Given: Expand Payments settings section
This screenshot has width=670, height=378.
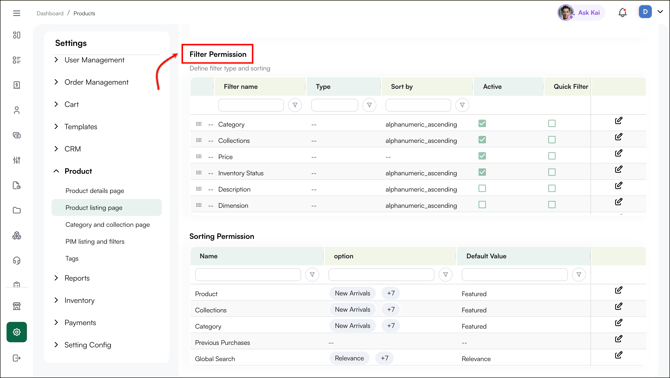Looking at the screenshot, I should 75,322.
